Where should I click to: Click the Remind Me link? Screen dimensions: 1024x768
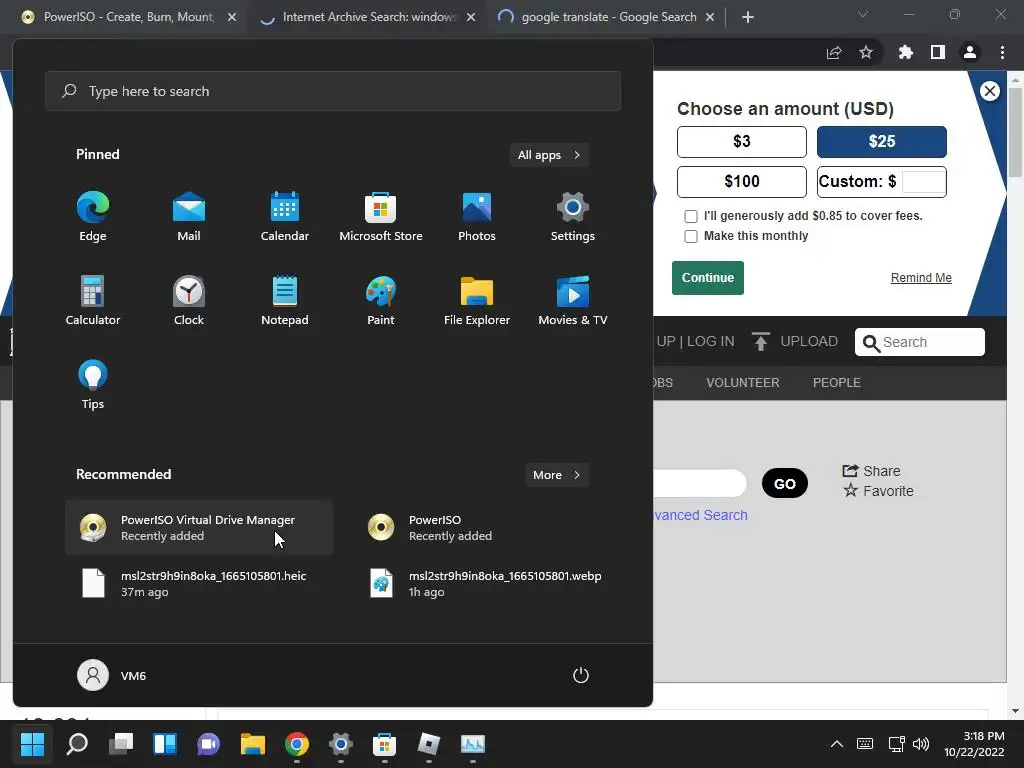[x=921, y=278]
